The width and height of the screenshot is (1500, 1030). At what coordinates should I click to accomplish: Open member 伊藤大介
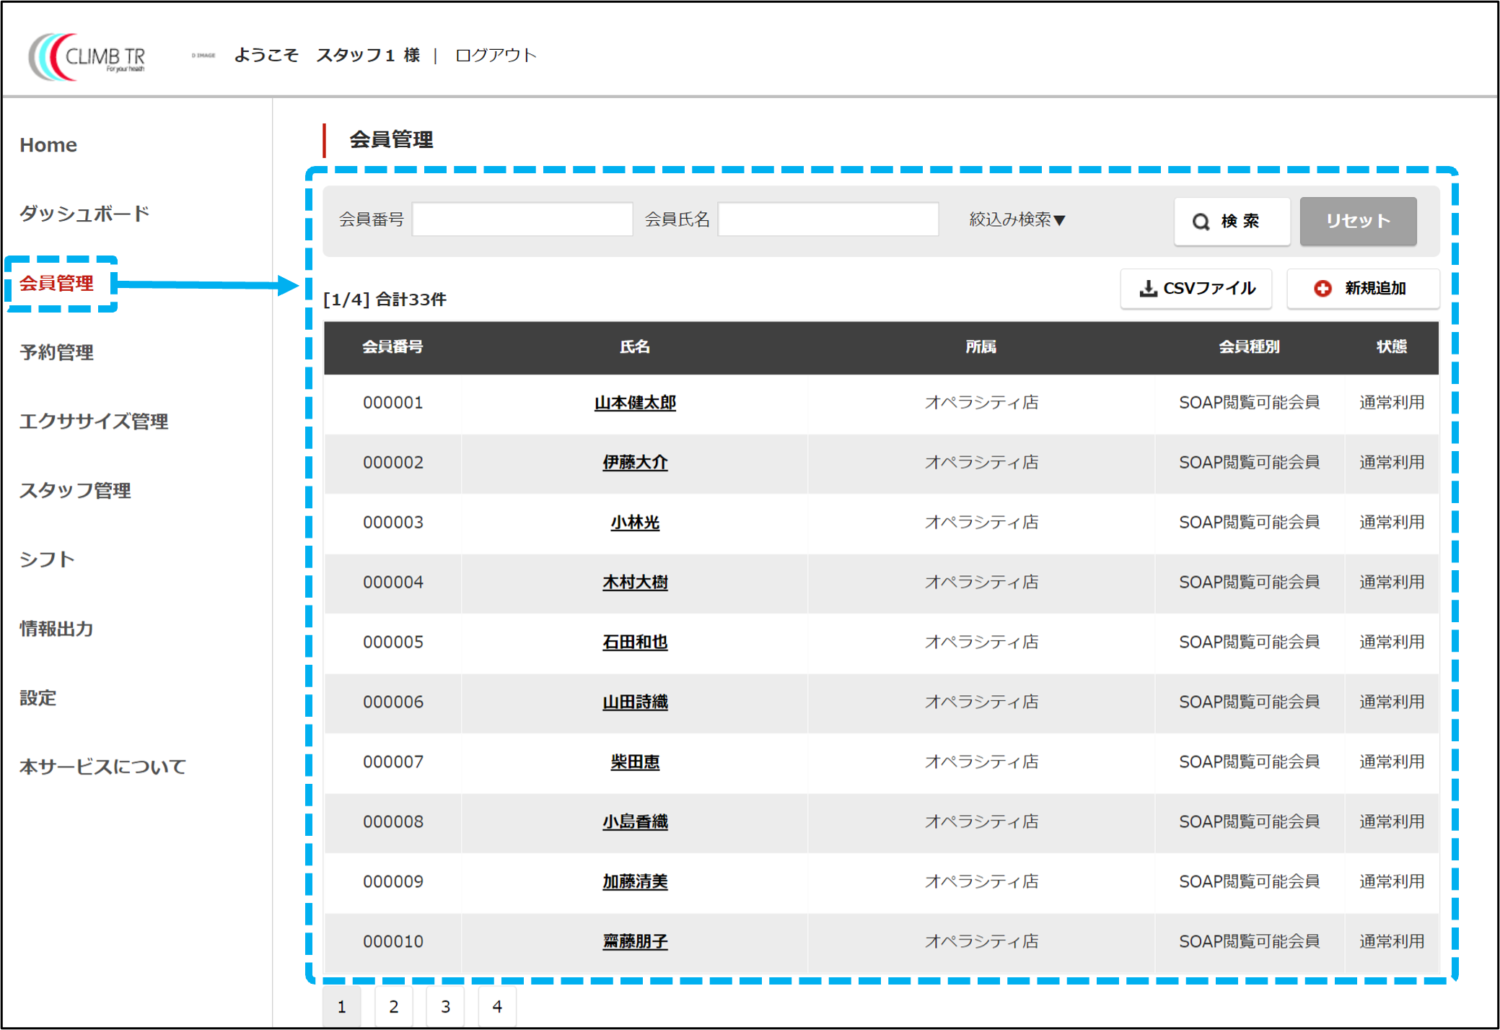[x=635, y=463]
